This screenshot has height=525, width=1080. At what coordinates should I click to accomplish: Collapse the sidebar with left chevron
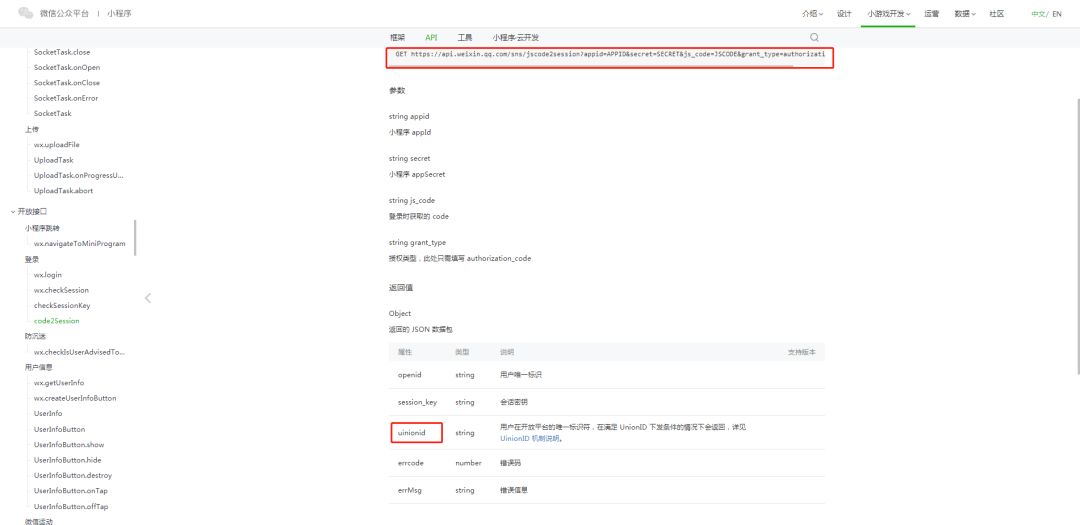pyautogui.click(x=147, y=298)
